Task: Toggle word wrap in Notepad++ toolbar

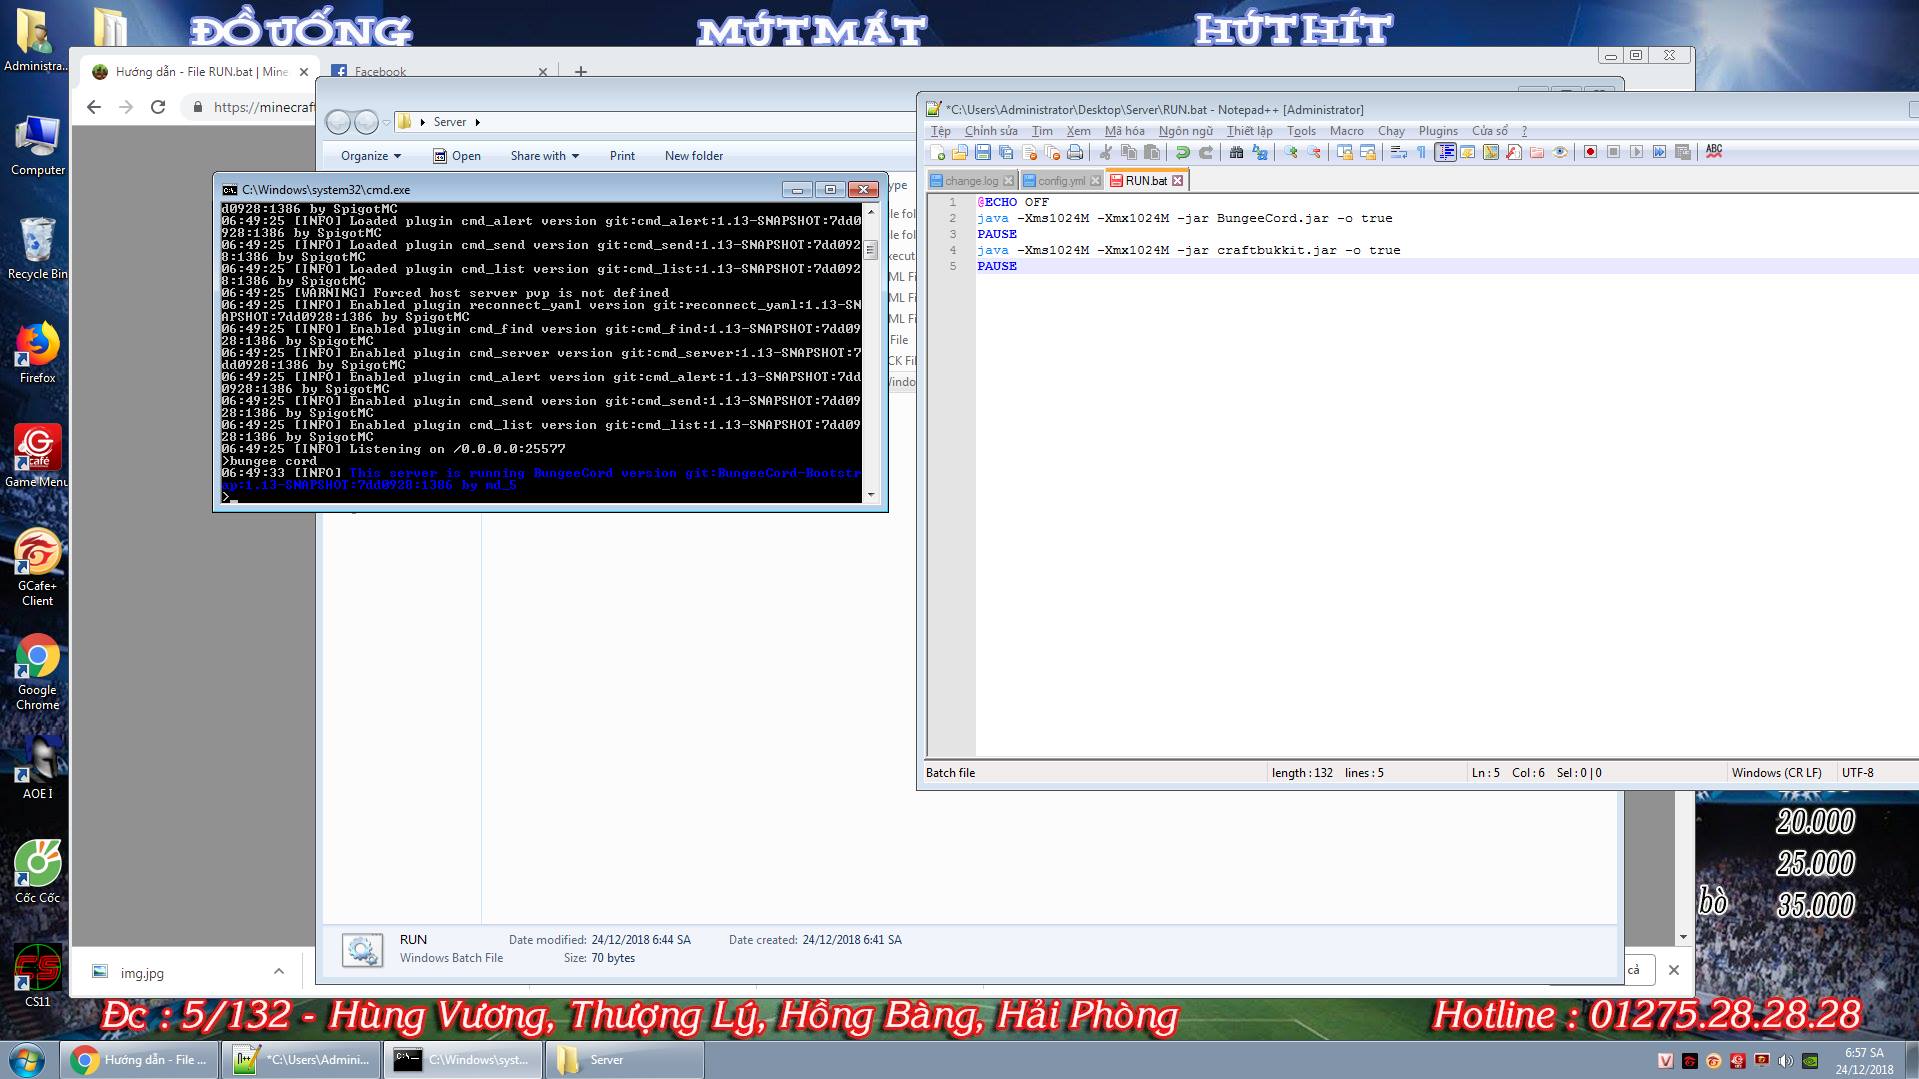Action: (x=1398, y=153)
